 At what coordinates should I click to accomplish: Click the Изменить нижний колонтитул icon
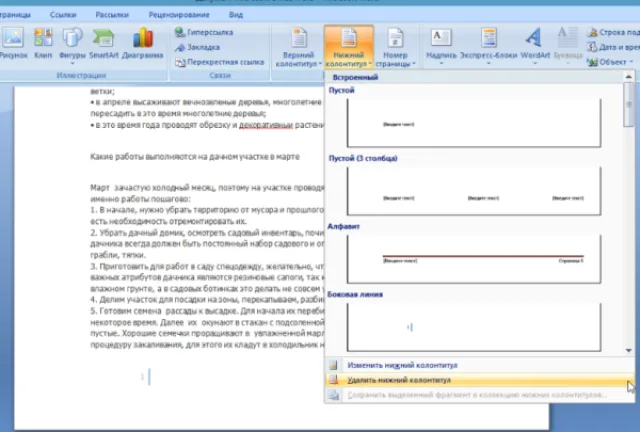334,365
